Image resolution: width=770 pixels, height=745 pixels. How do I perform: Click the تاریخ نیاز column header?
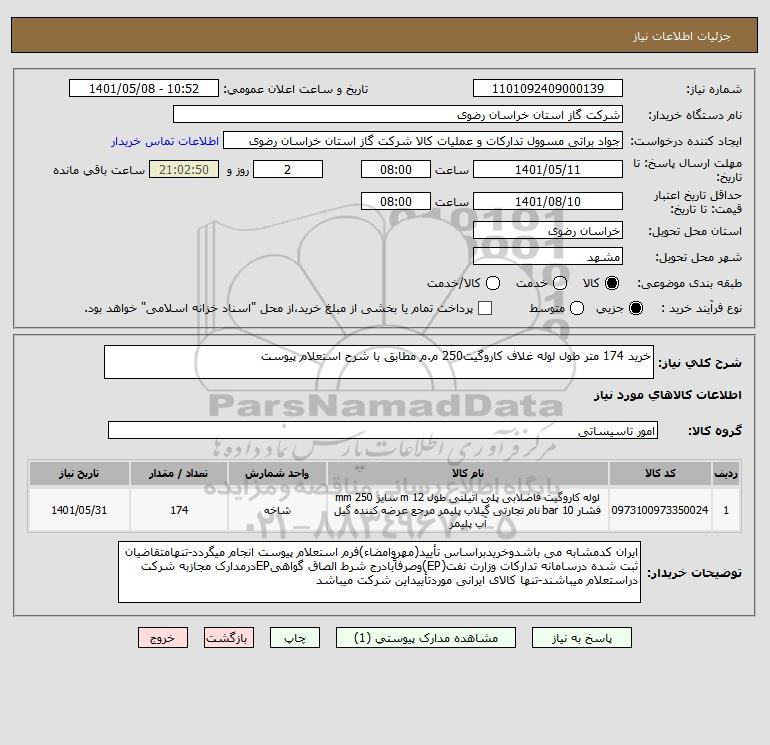pyautogui.click(x=79, y=473)
